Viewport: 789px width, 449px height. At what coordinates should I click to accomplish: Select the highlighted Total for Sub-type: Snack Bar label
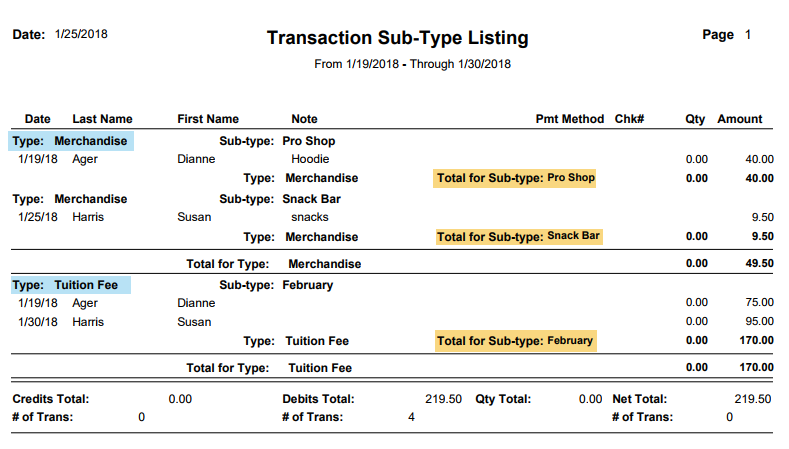click(x=519, y=237)
